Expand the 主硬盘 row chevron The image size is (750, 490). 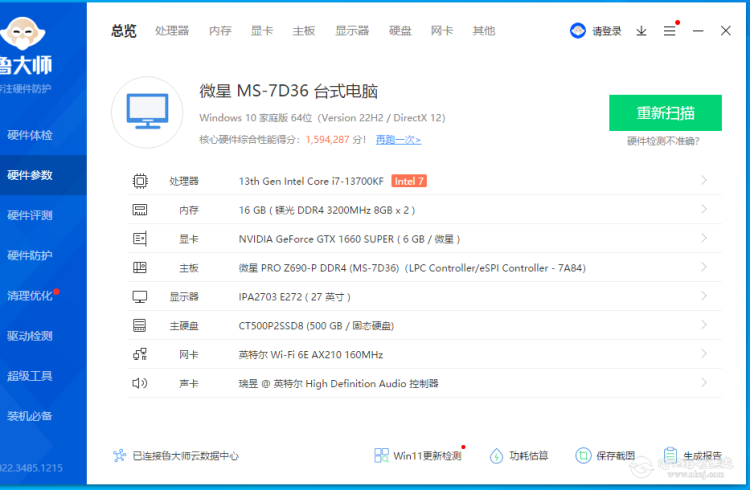(x=704, y=324)
